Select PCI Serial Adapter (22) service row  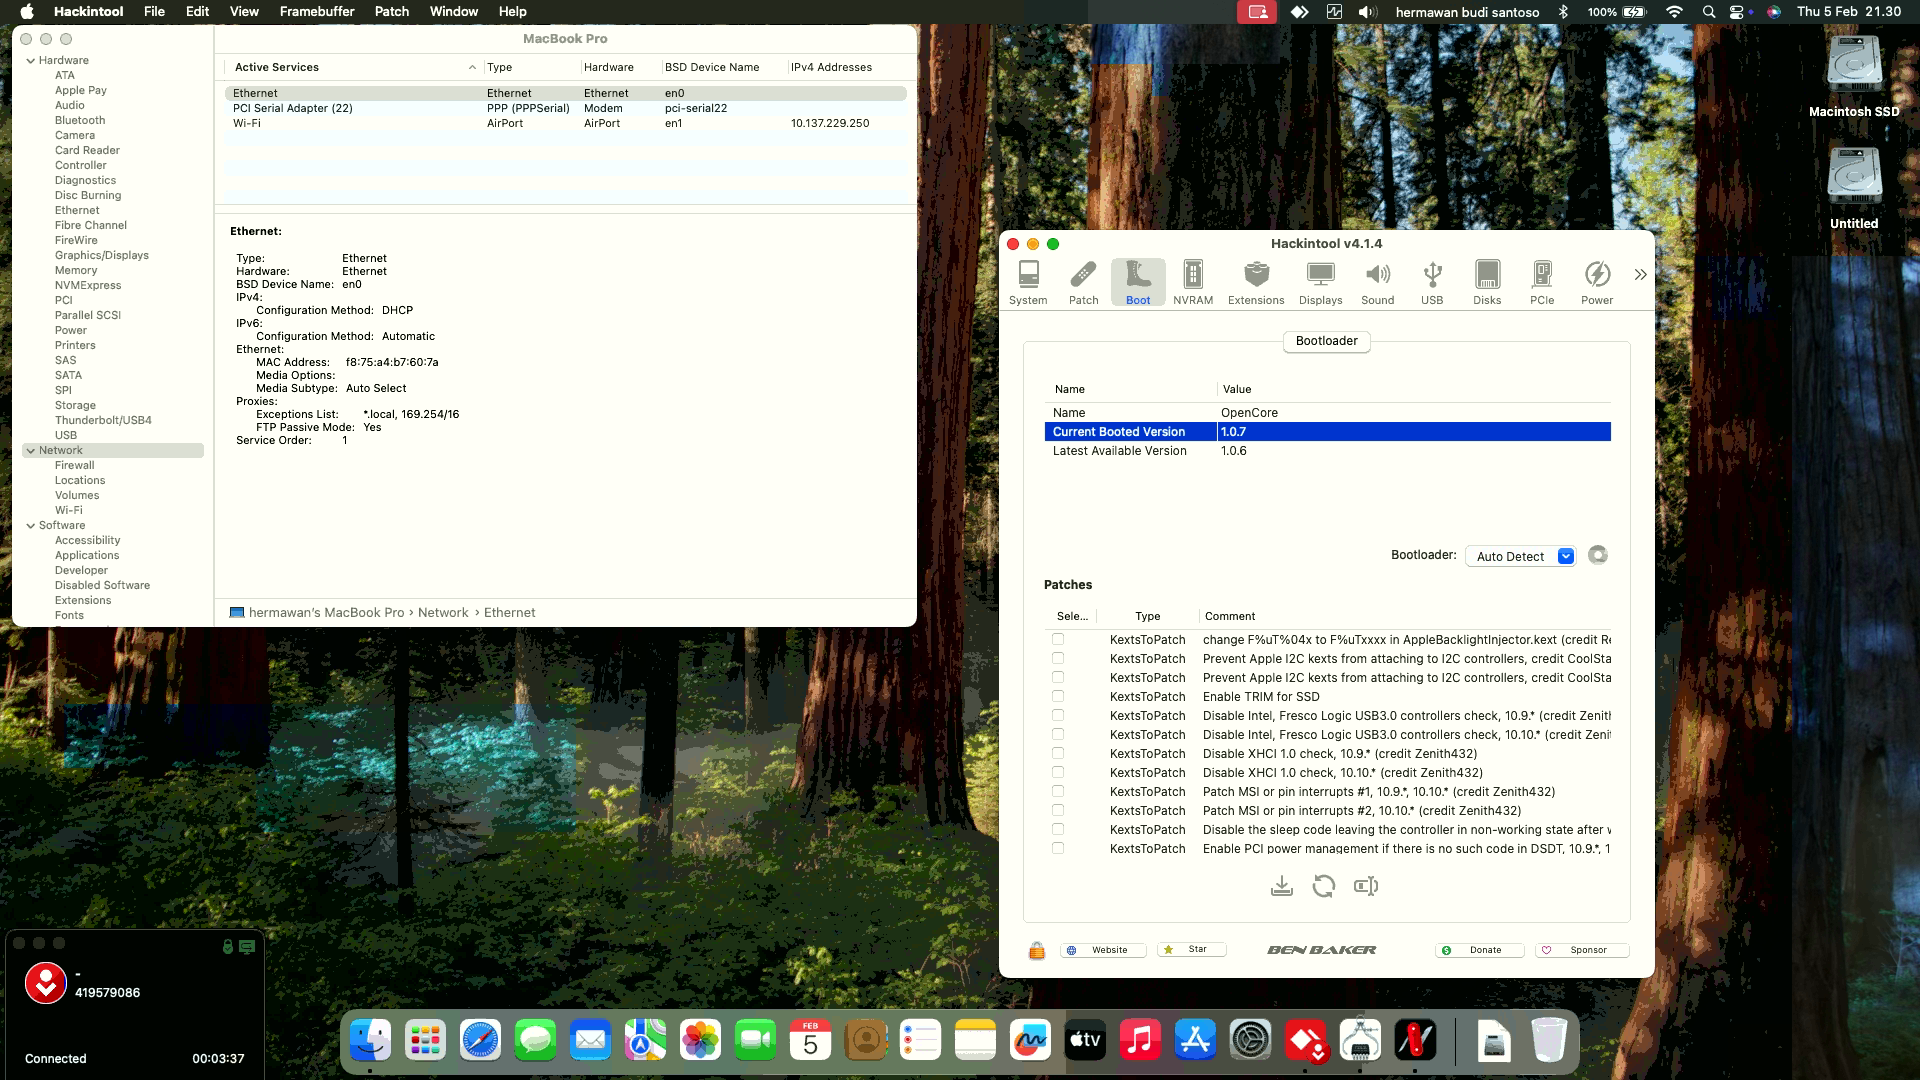(x=566, y=108)
